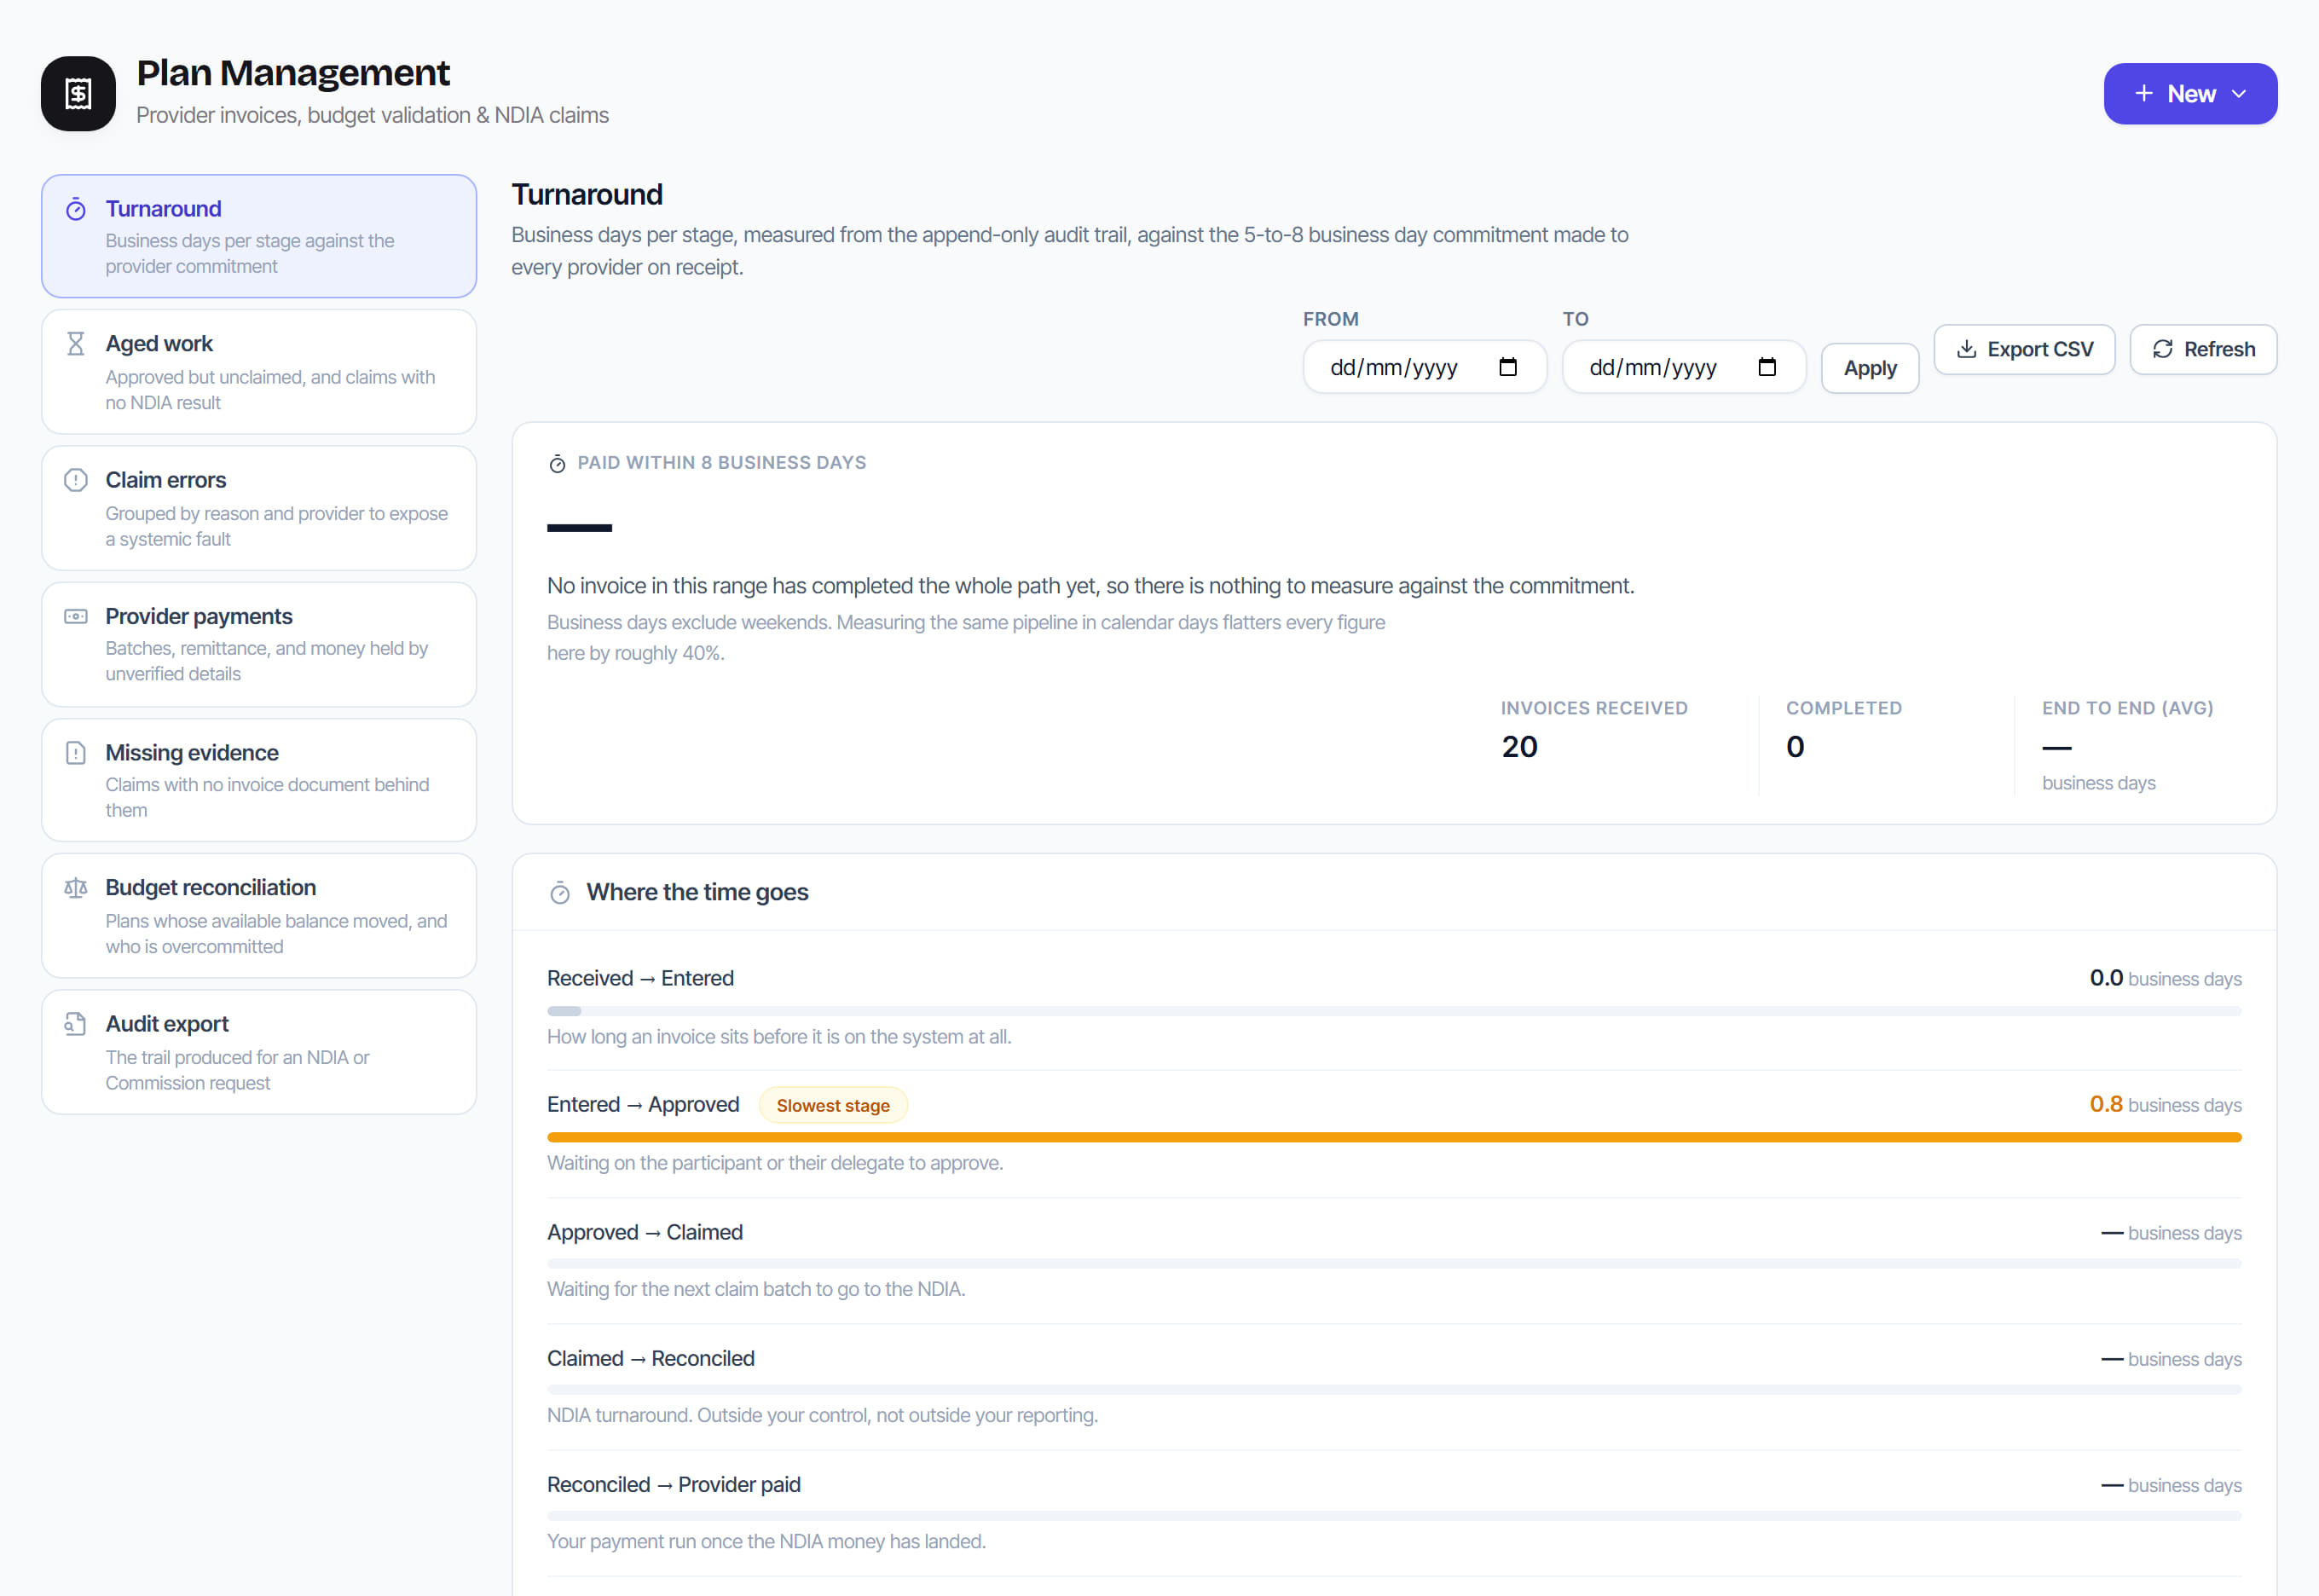
Task: Focus the TO date input field
Action: click(x=1684, y=367)
